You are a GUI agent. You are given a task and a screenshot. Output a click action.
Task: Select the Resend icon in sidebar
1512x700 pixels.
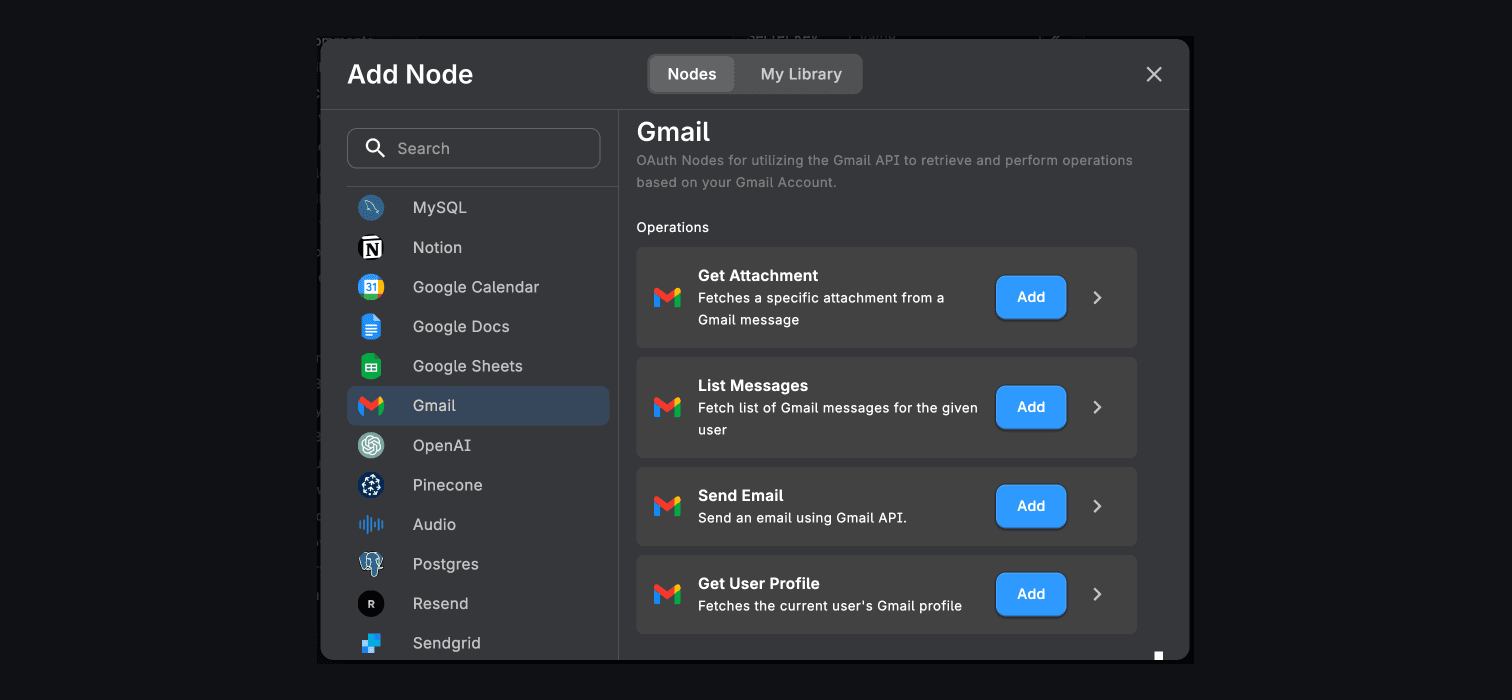coord(371,604)
